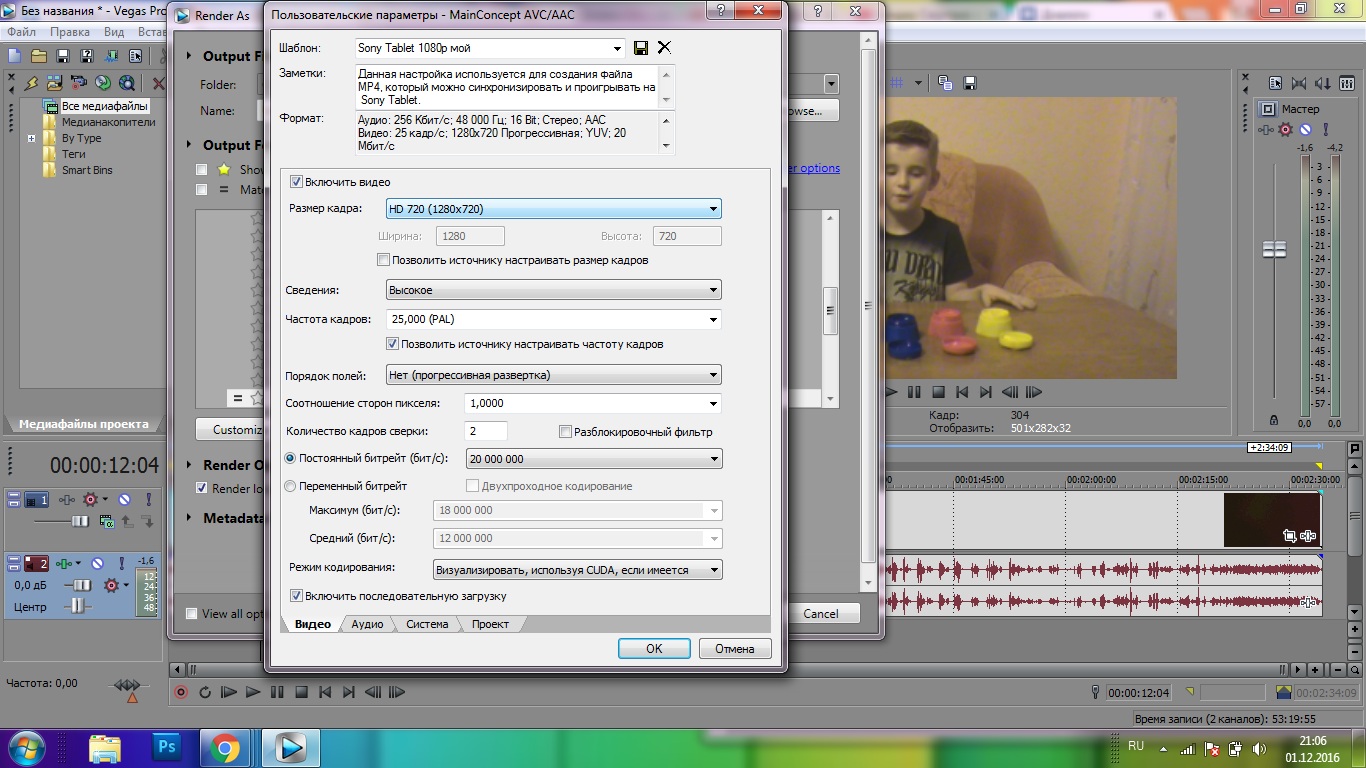Viewport: 1366px width, 768px height.
Task: Open the Windows Start menu
Action: (27, 746)
